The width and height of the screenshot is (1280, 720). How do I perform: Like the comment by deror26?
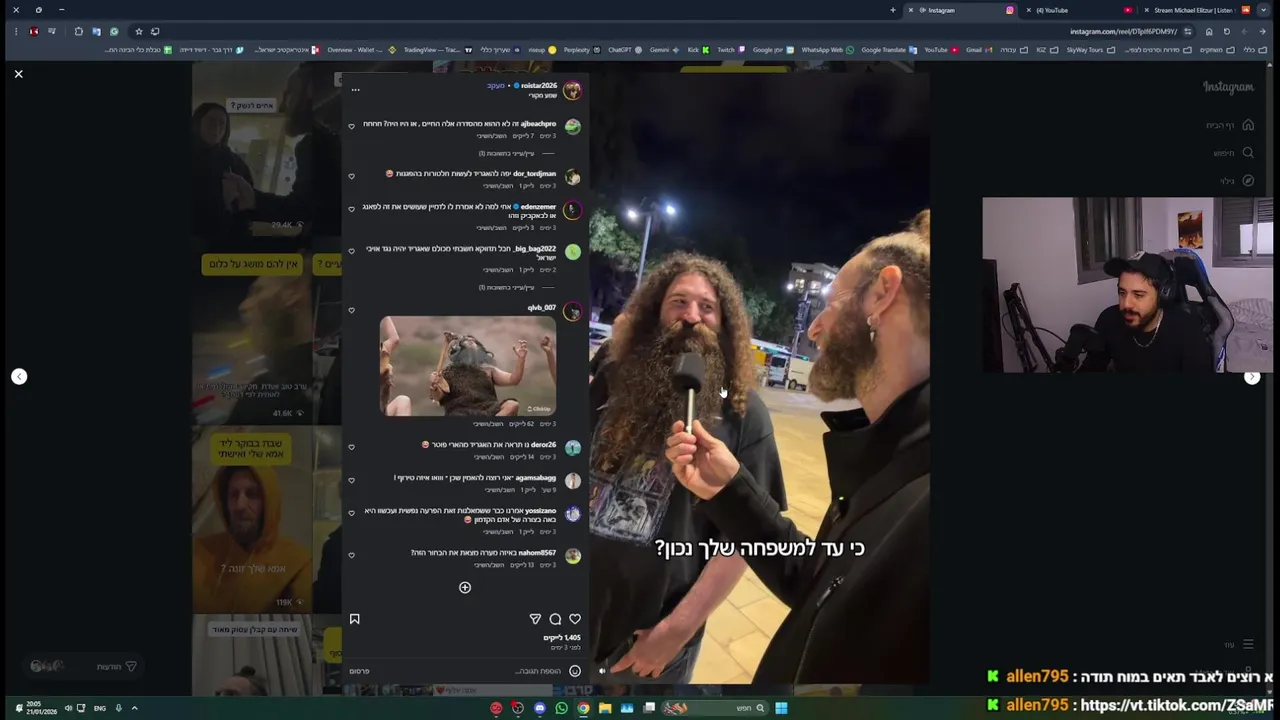(351, 447)
